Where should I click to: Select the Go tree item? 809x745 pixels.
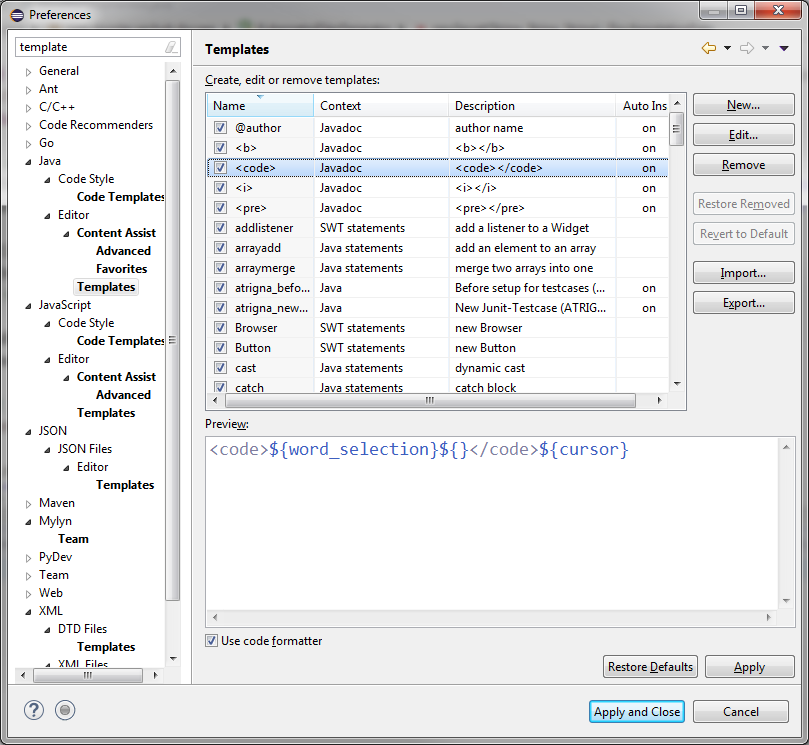coord(46,143)
